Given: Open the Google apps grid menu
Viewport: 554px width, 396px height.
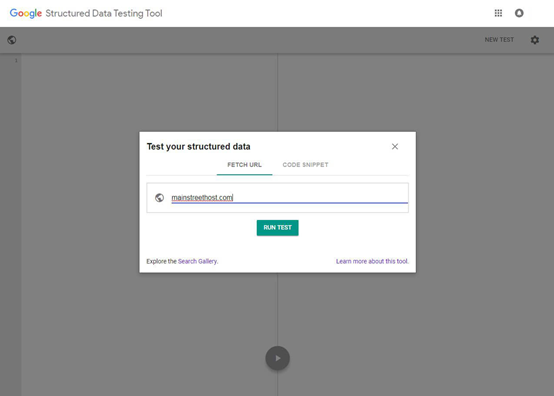Looking at the screenshot, I should pyautogui.click(x=498, y=13).
